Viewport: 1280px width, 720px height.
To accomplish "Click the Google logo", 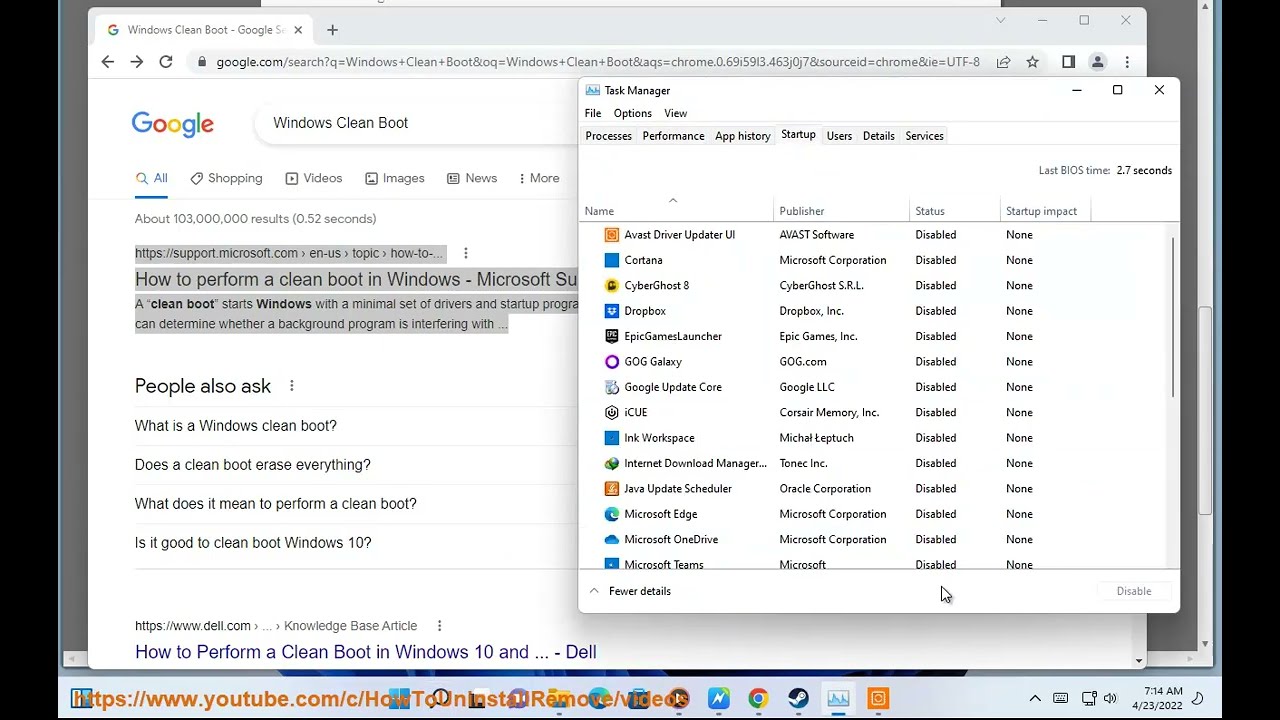I will point(172,124).
